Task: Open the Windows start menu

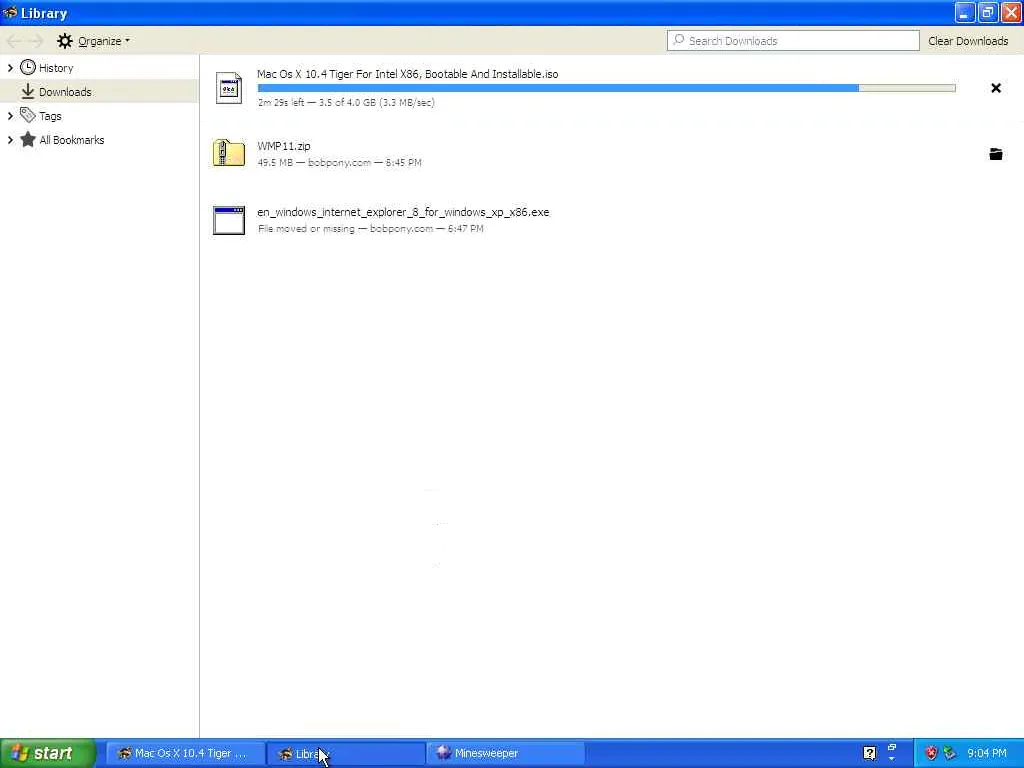Action: coord(48,753)
